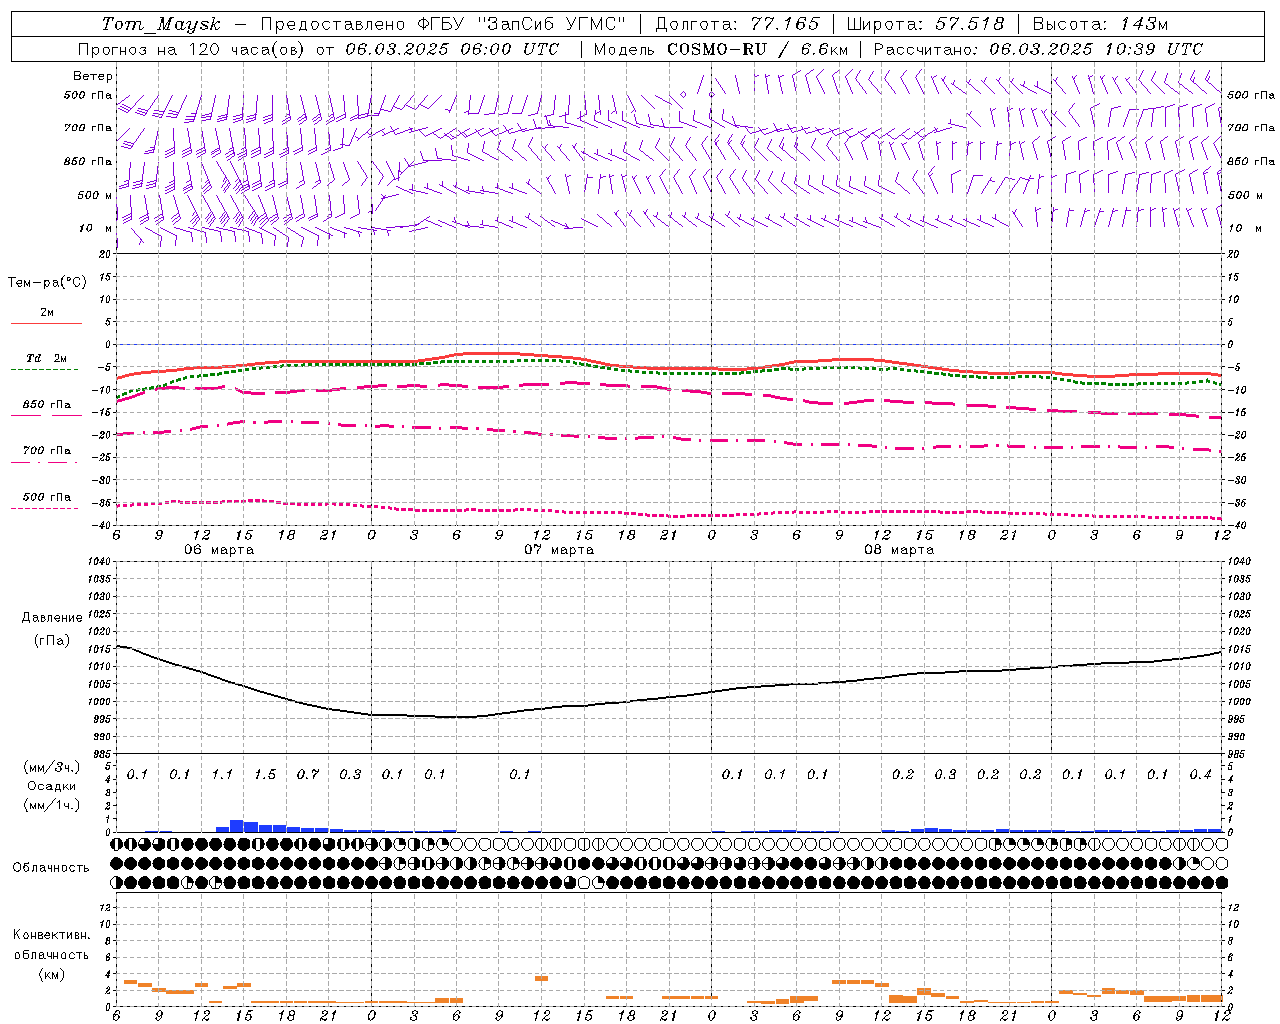This screenshot has height=1024, width=1280.
Task: Click the Конвективн. convective cloud label
Action: 51,935
